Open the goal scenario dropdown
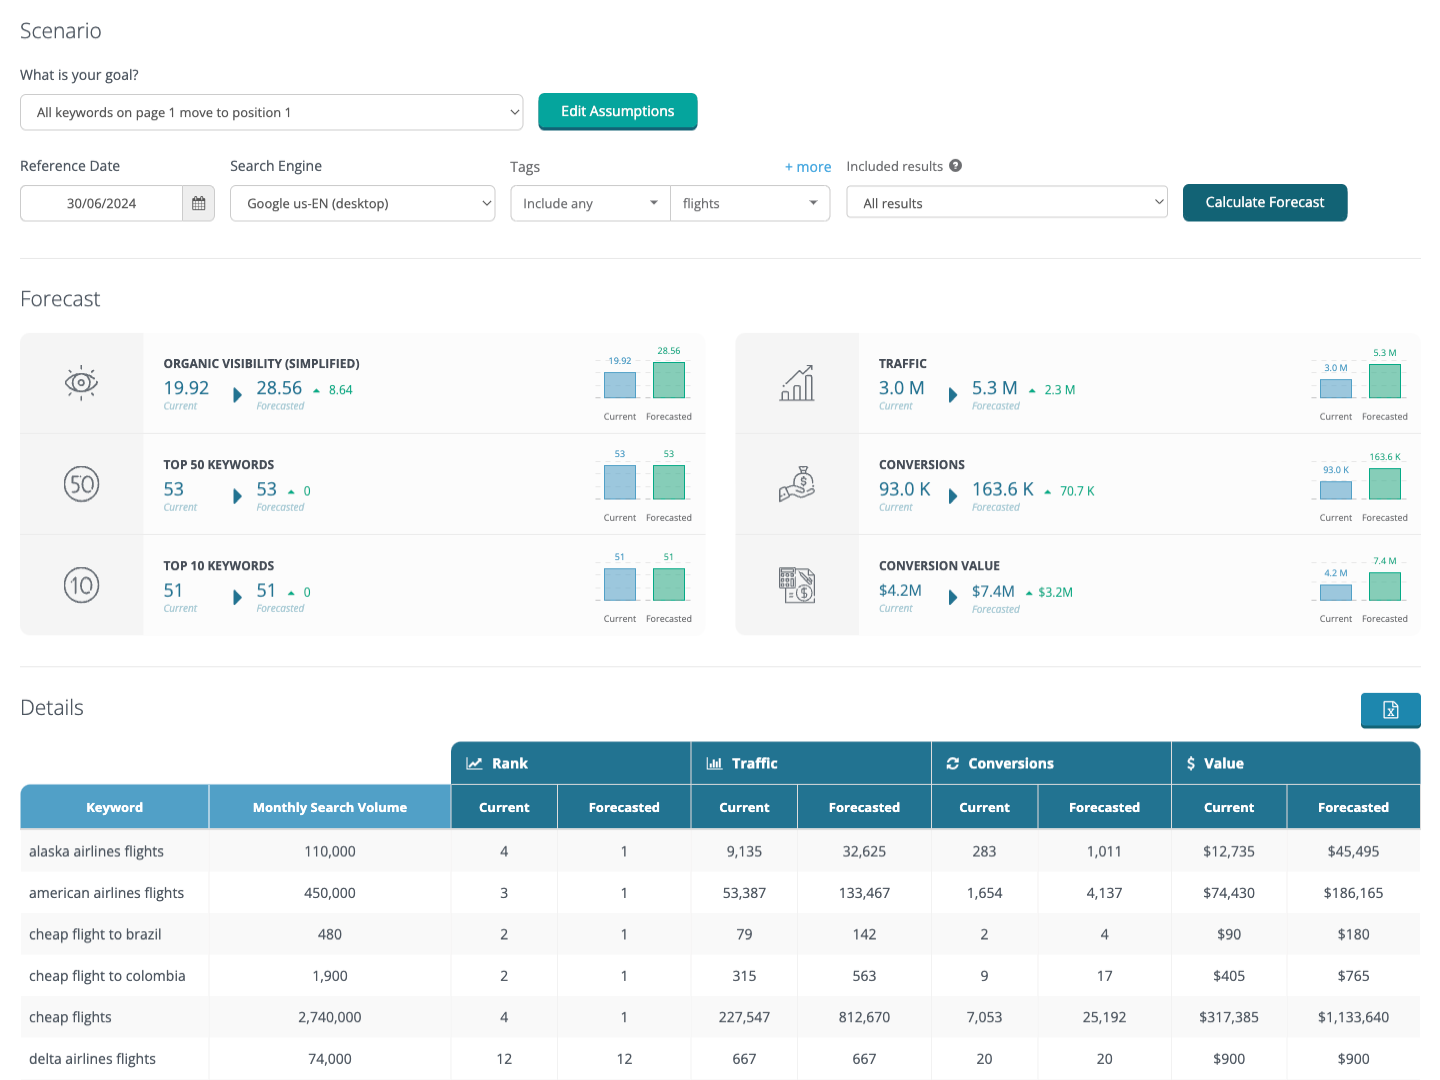Viewport: 1440px width, 1080px height. (272, 112)
